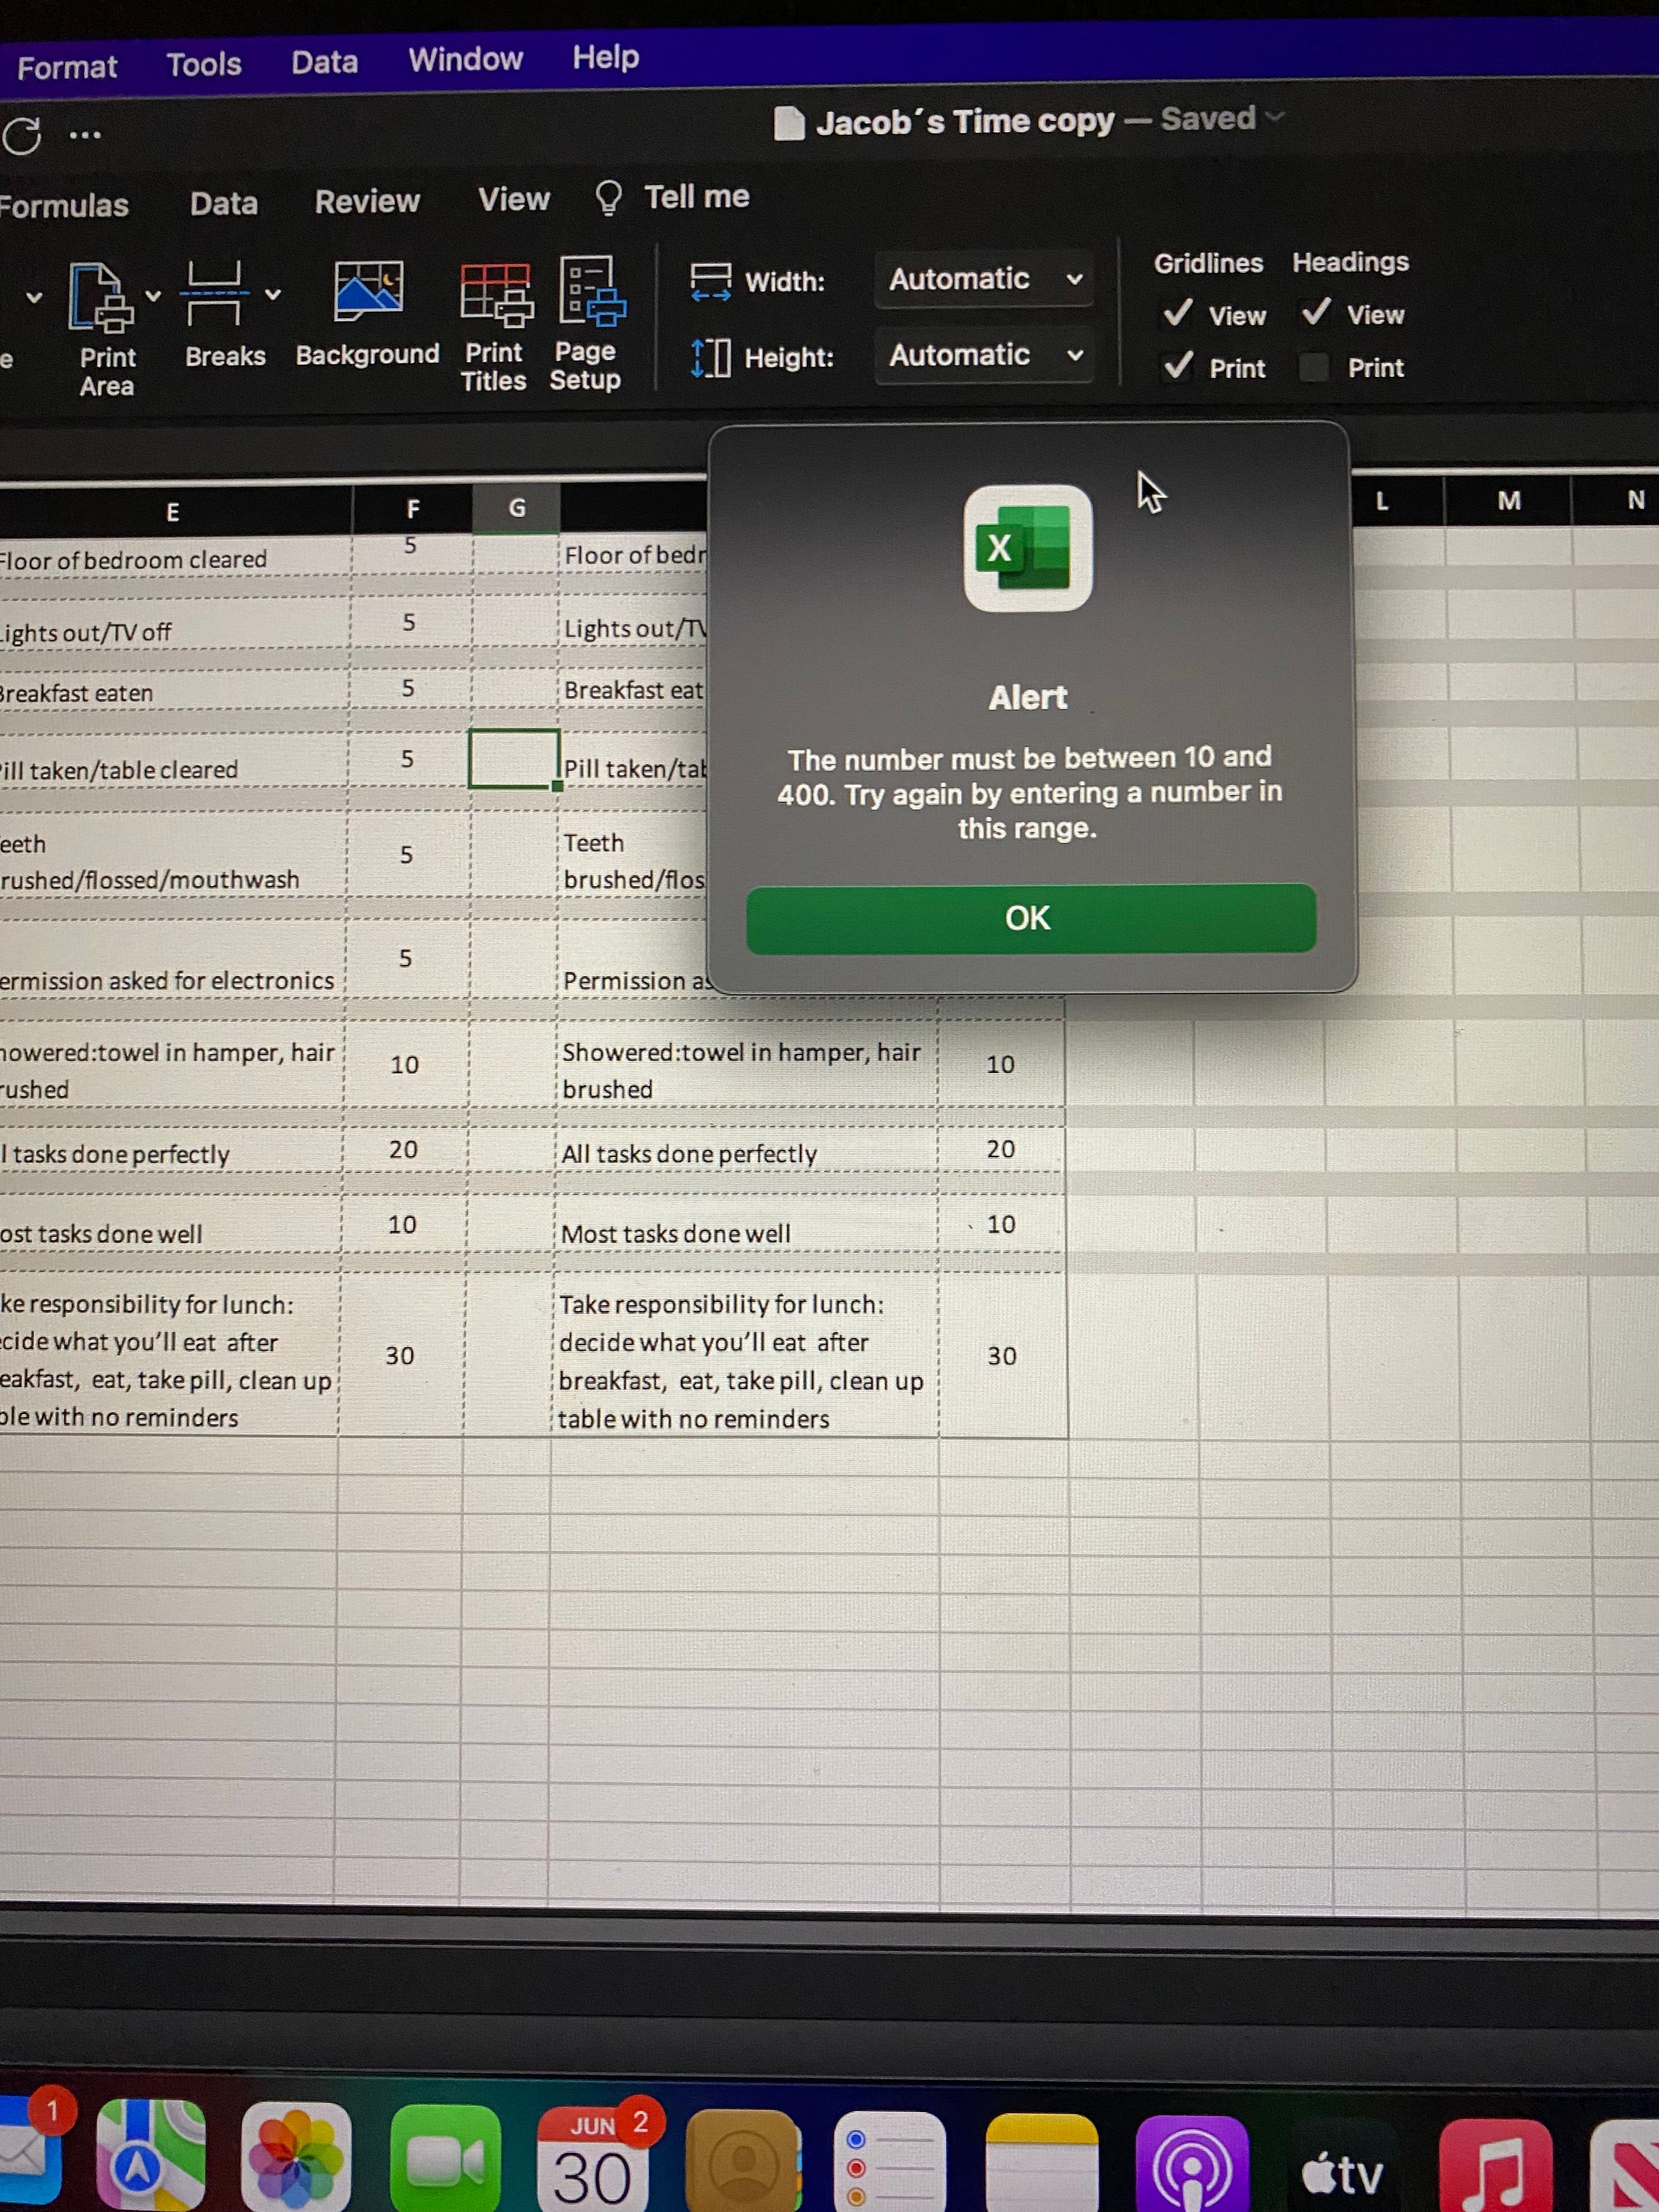Select column G header
The height and width of the screenshot is (2212, 1659).
pyautogui.click(x=516, y=508)
